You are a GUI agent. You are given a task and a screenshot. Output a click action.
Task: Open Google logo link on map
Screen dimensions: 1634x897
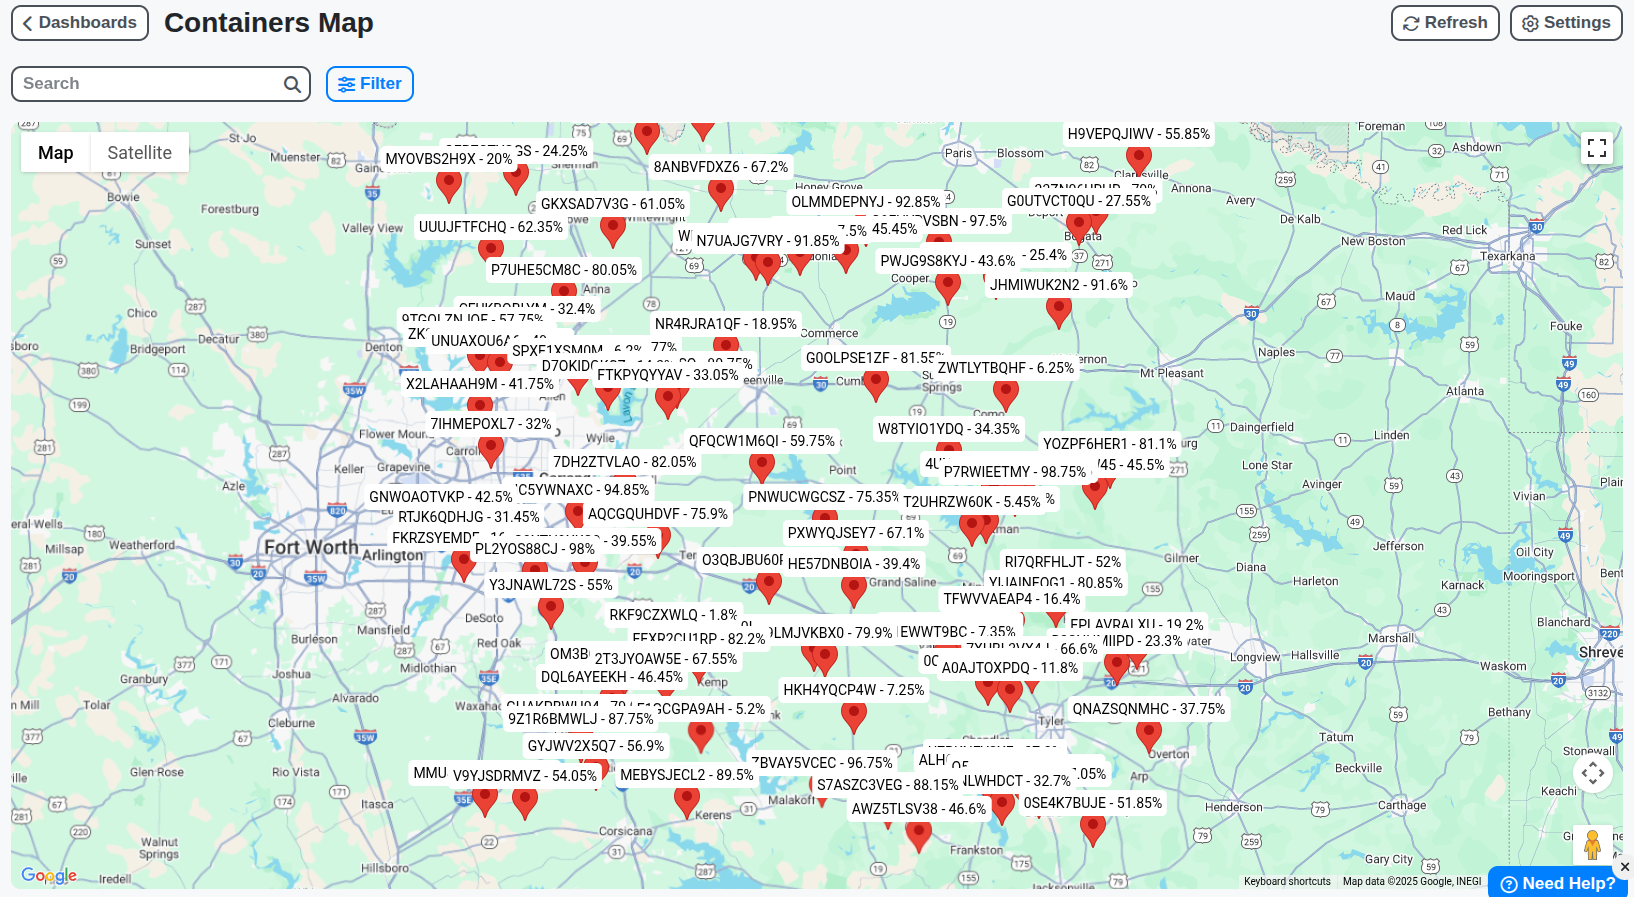coord(49,876)
